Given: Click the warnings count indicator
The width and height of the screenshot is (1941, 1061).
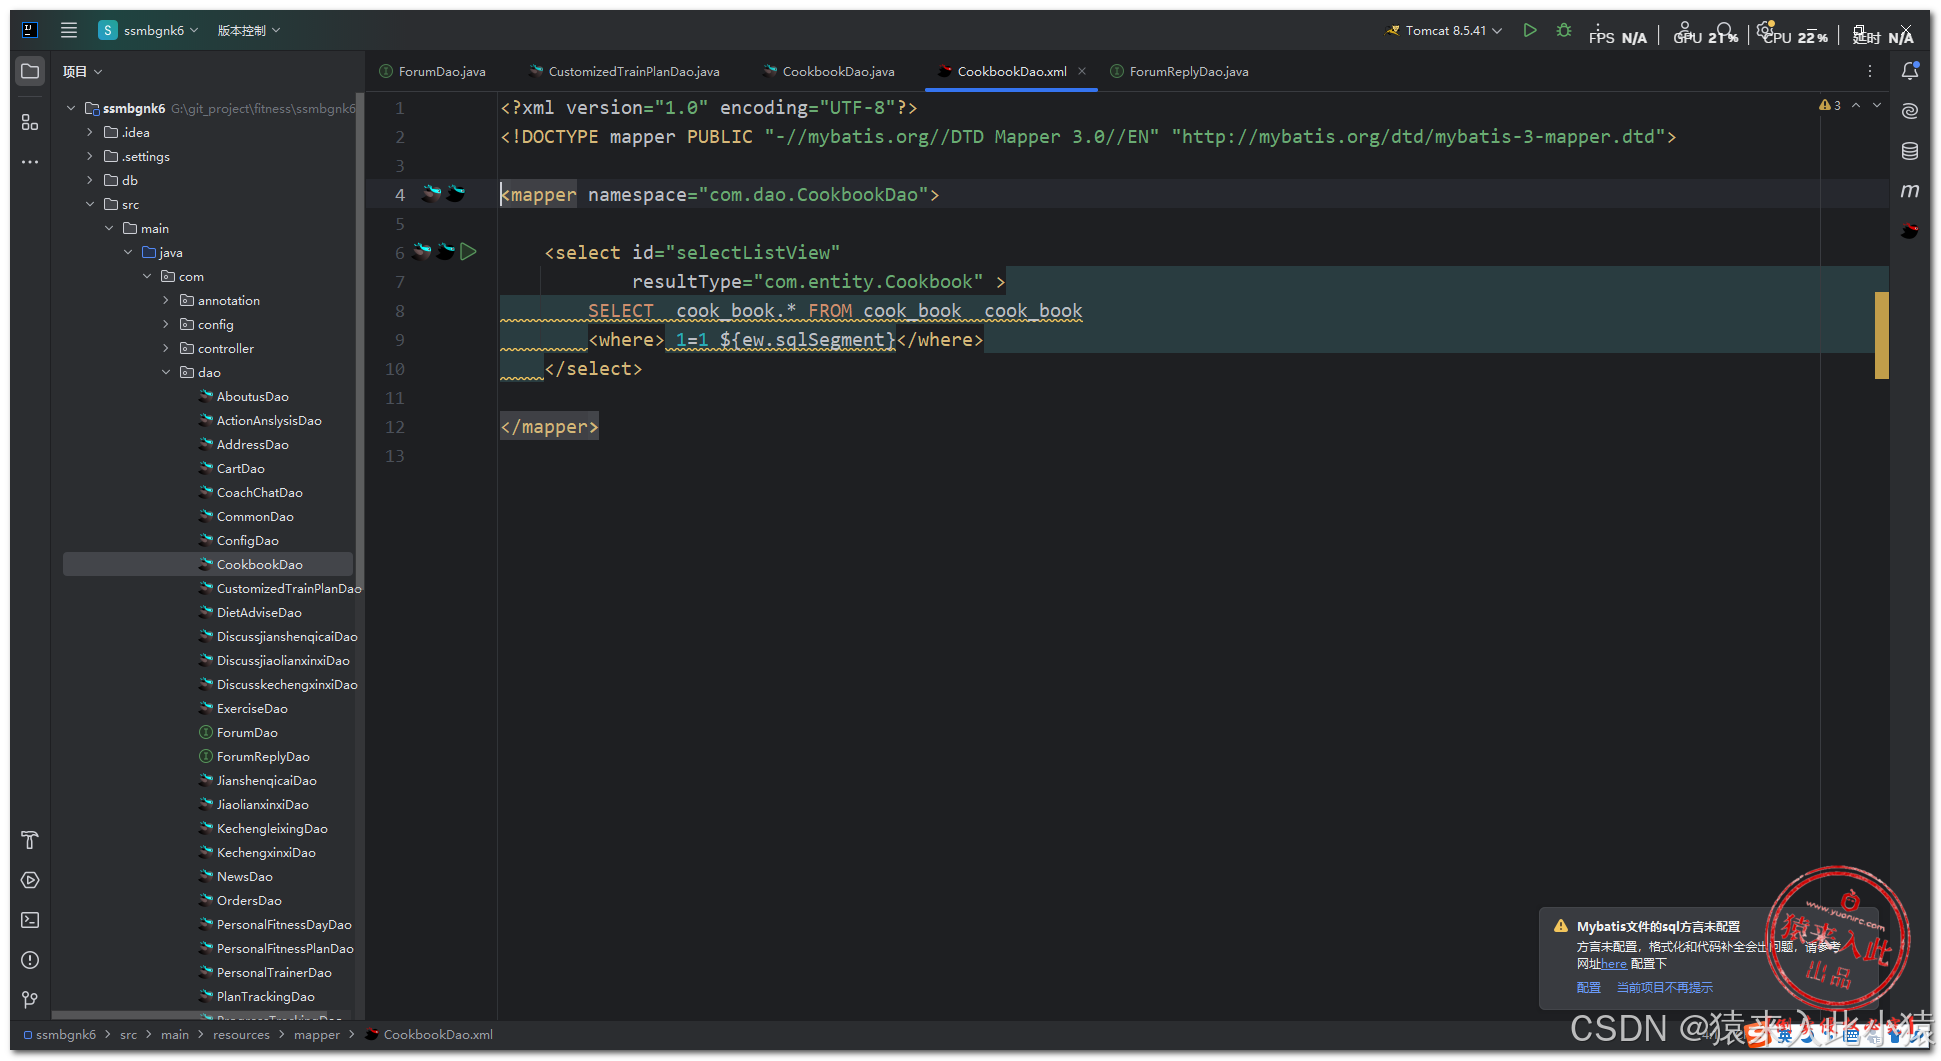Looking at the screenshot, I should point(1830,105).
